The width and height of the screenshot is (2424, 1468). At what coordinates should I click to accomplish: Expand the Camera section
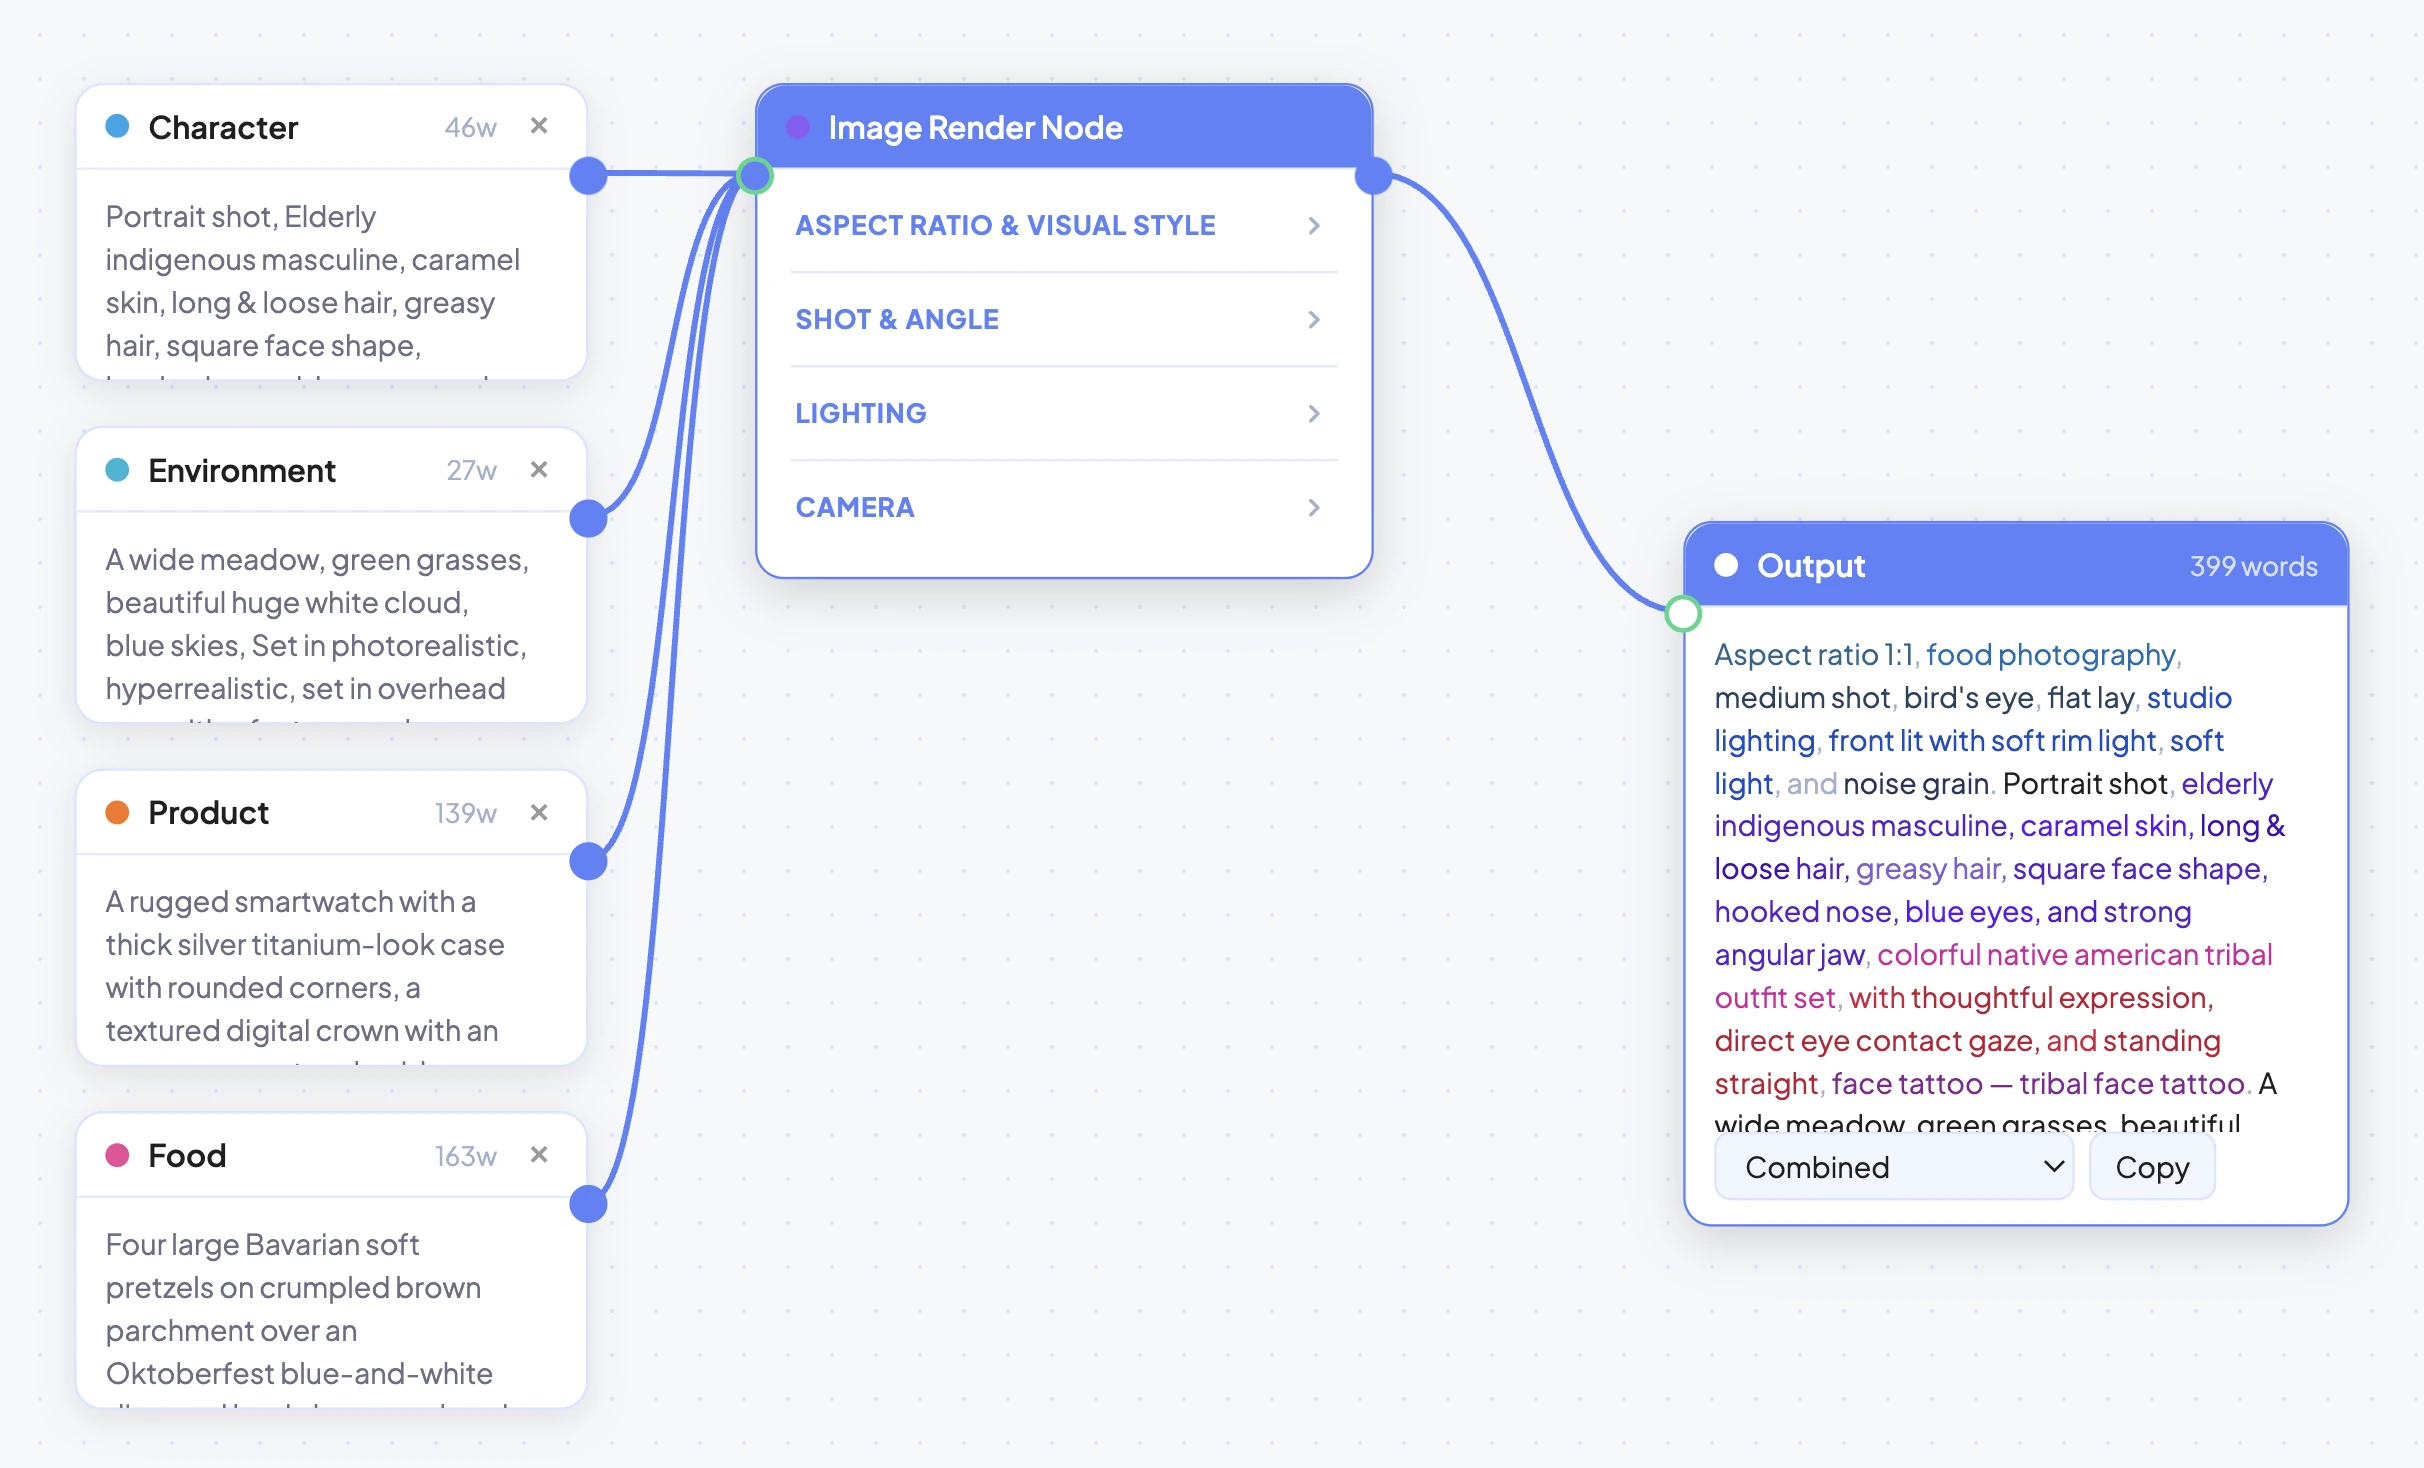[1063, 507]
